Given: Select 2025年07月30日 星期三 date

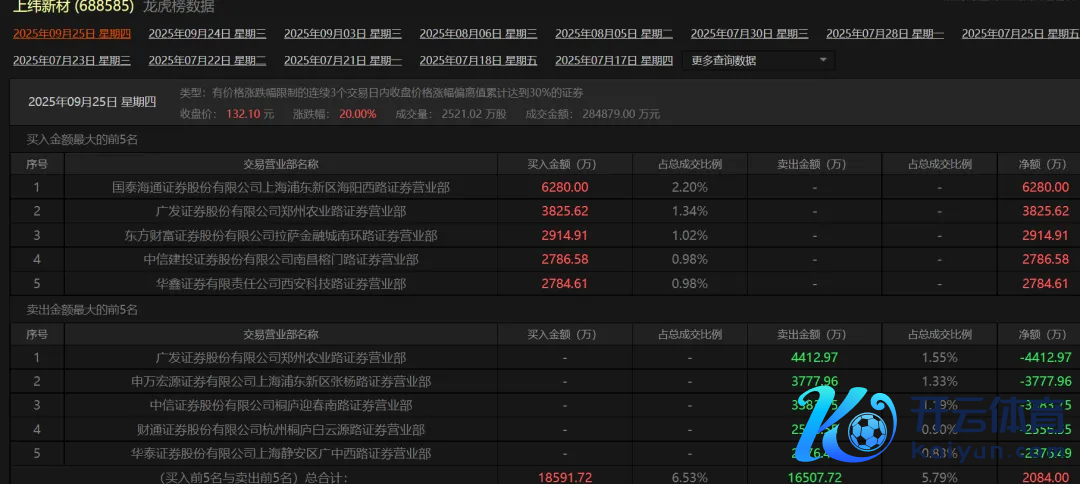Looking at the screenshot, I should point(749,34).
